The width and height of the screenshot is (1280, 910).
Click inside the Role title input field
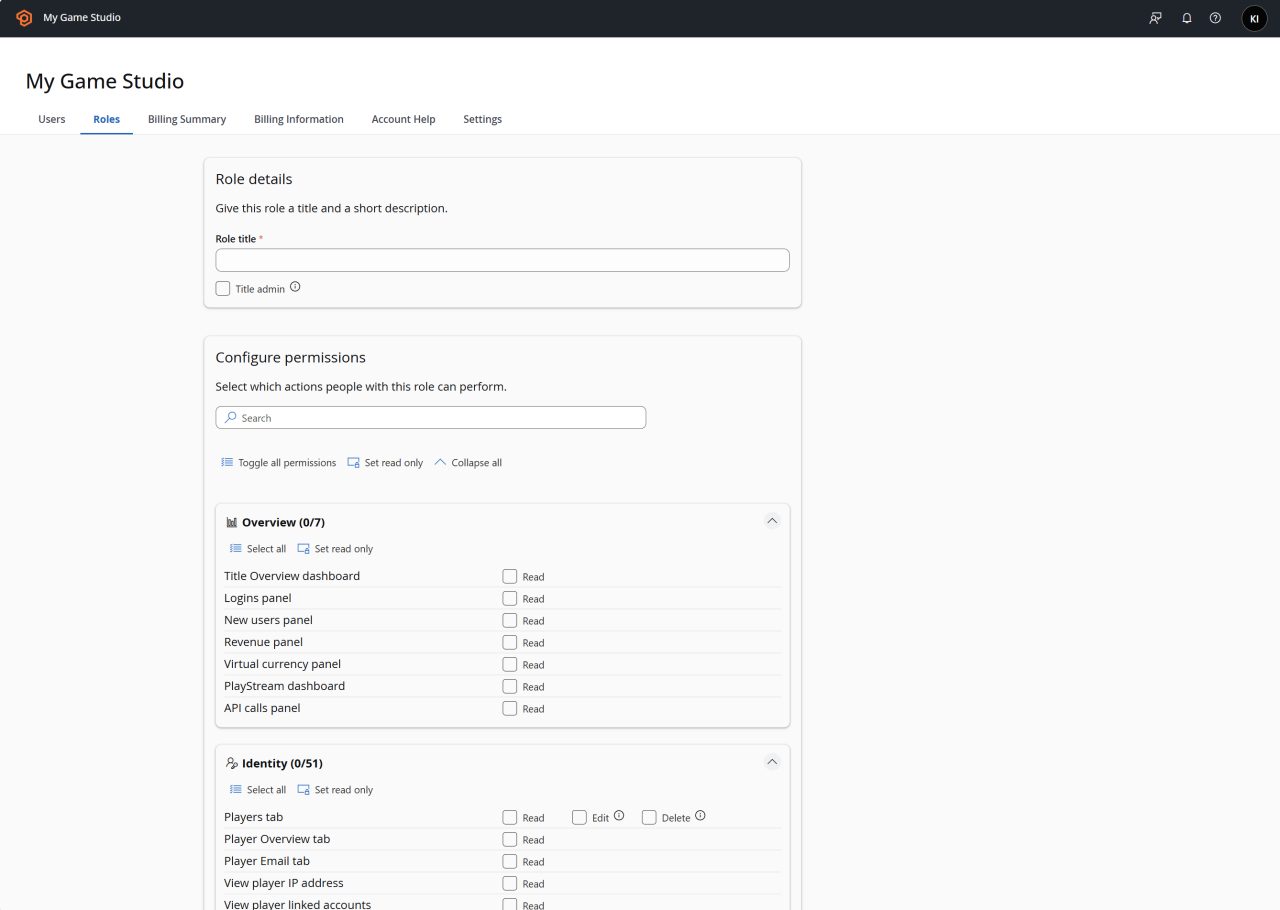pos(502,259)
